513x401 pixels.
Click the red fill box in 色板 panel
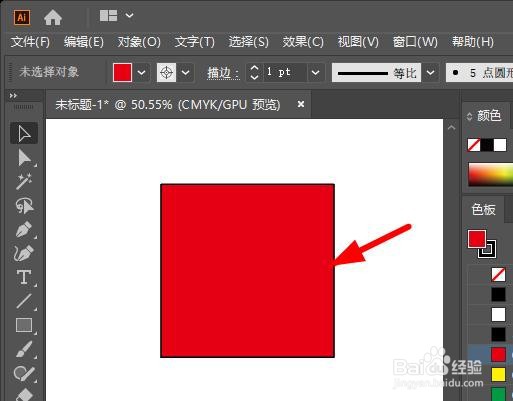click(477, 239)
